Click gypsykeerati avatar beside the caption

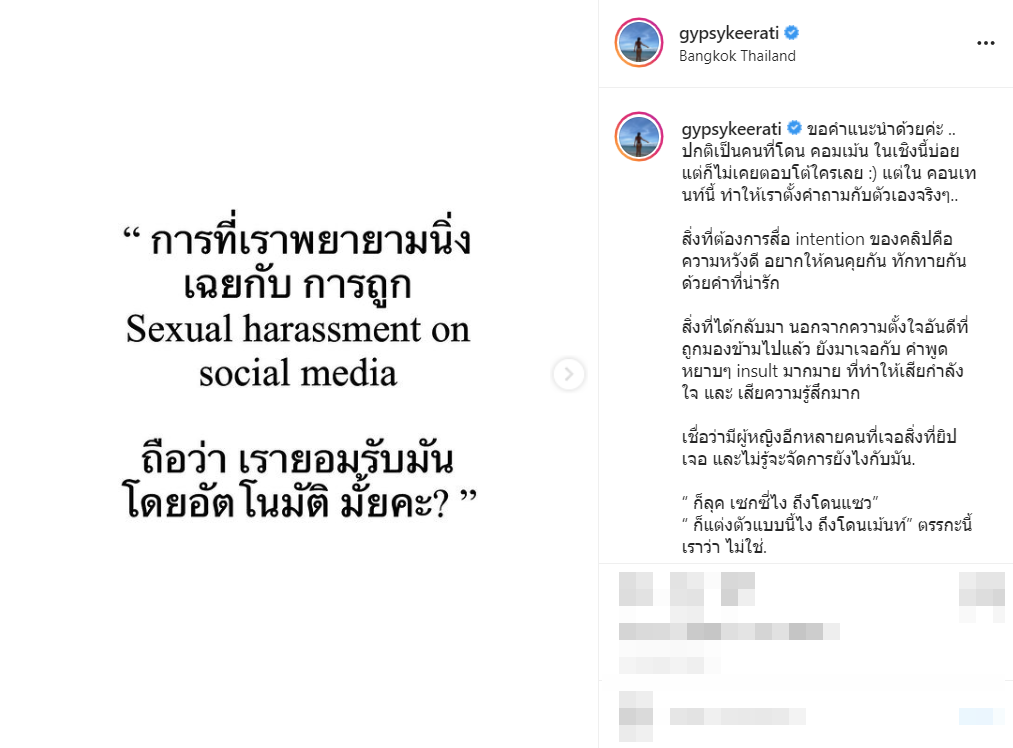(639, 136)
